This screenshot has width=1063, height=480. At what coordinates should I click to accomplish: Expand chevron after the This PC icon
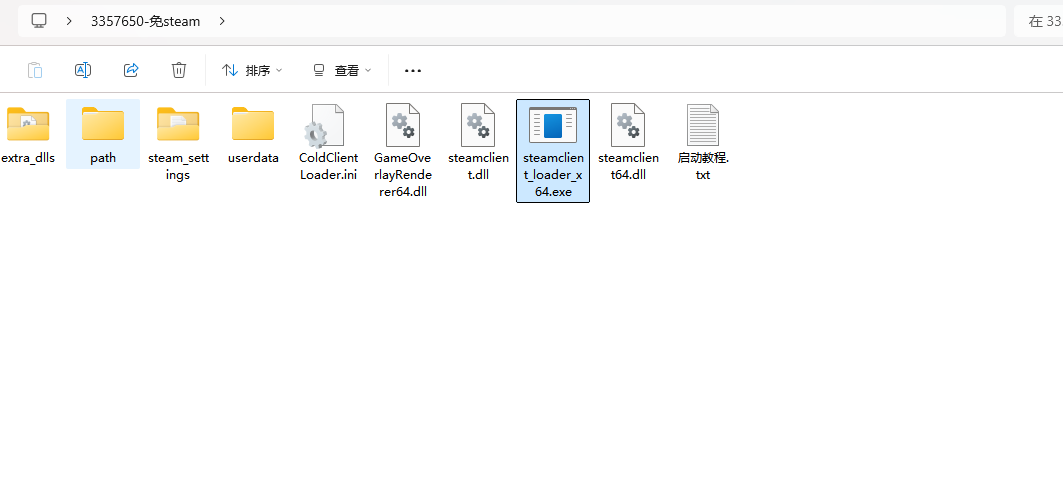pos(69,21)
